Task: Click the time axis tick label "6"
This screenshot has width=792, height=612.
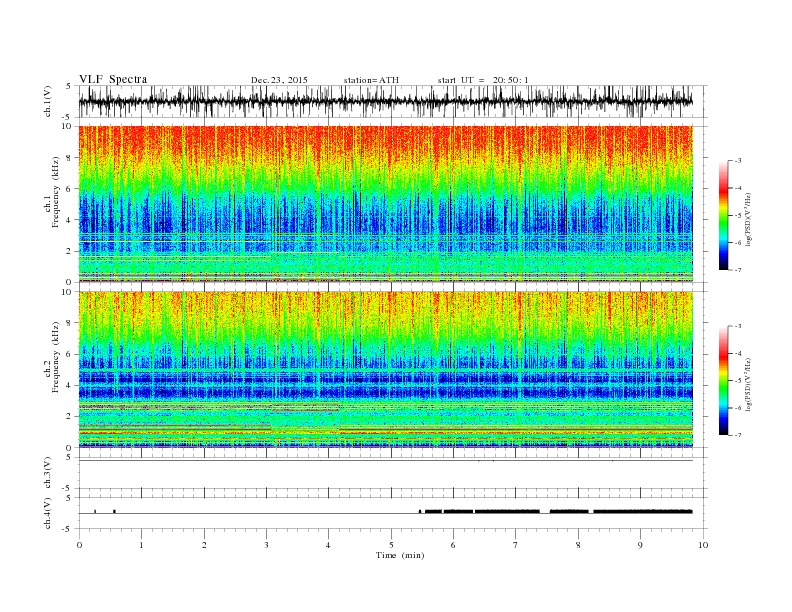Action: click(x=453, y=545)
